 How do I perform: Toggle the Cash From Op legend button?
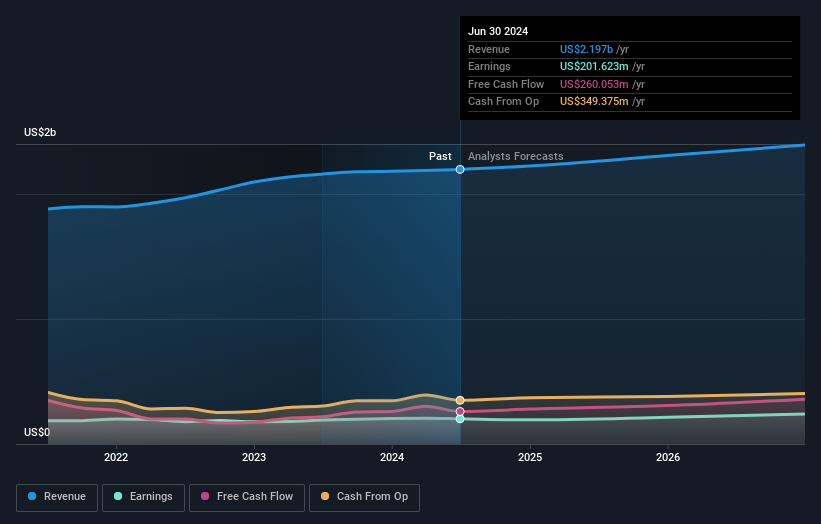click(x=364, y=497)
